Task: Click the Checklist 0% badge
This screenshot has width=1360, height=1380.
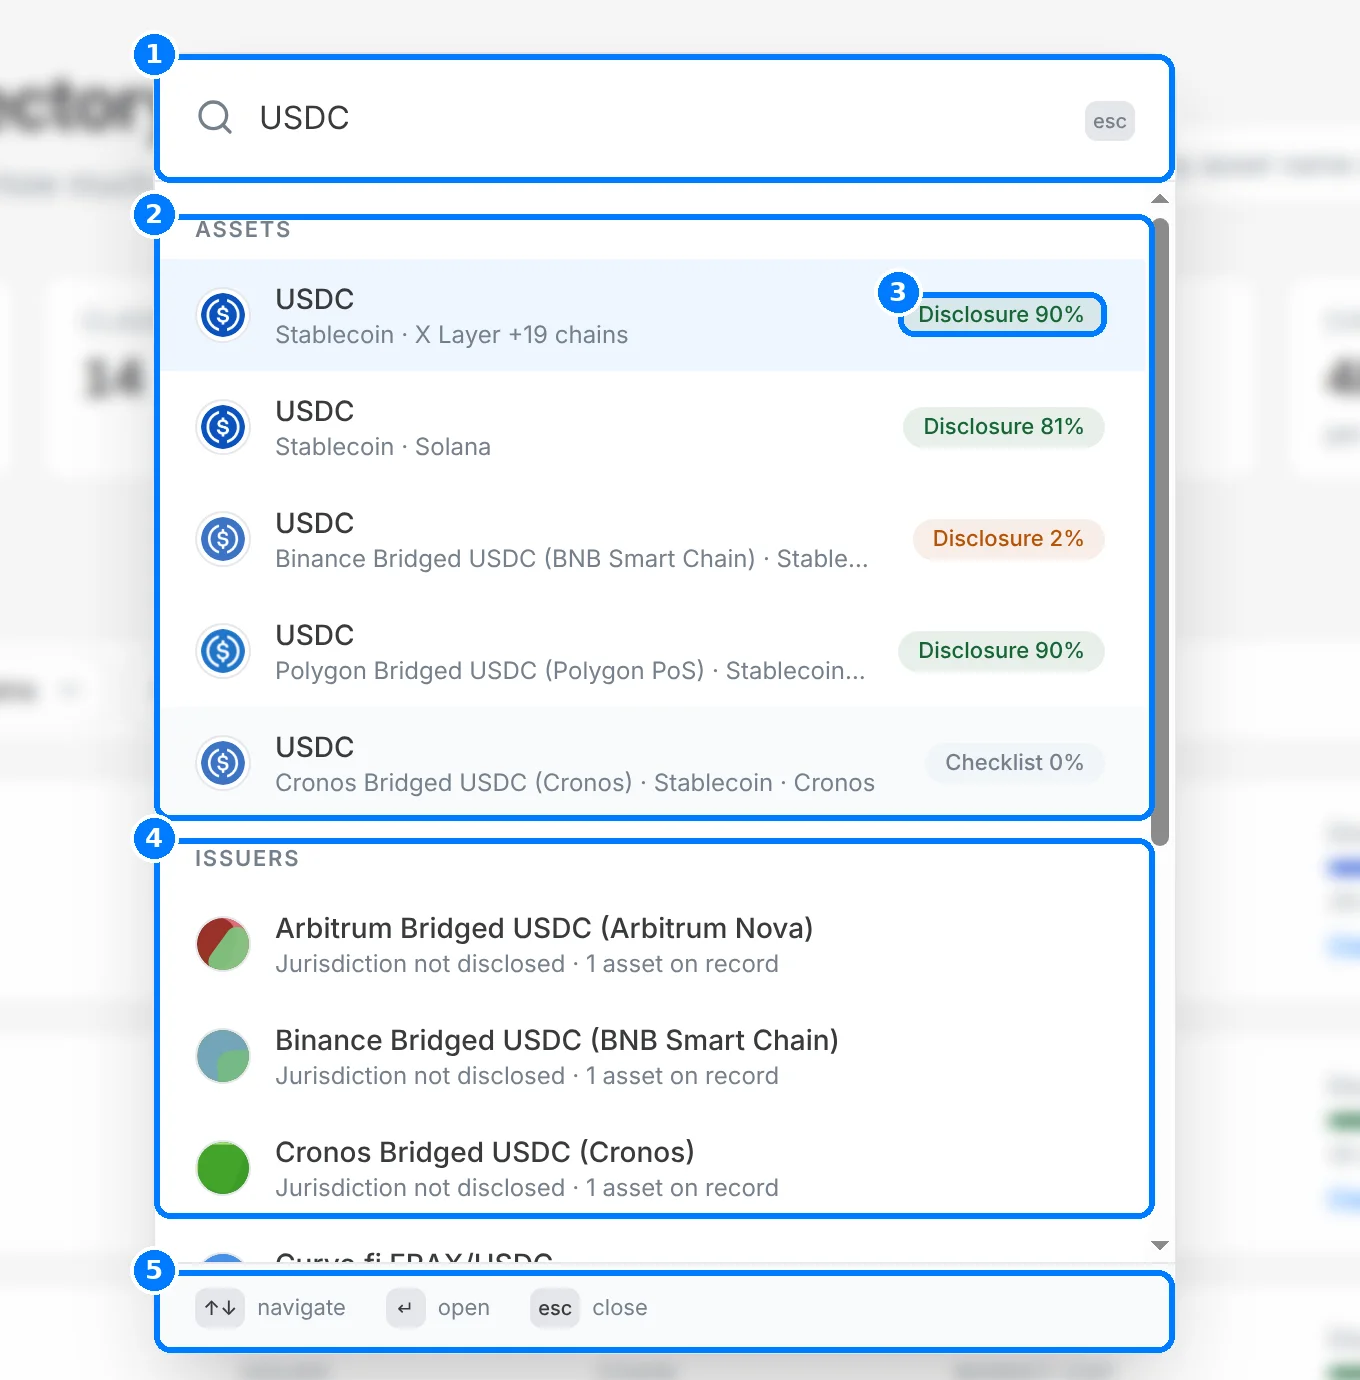Action: 1014,763
